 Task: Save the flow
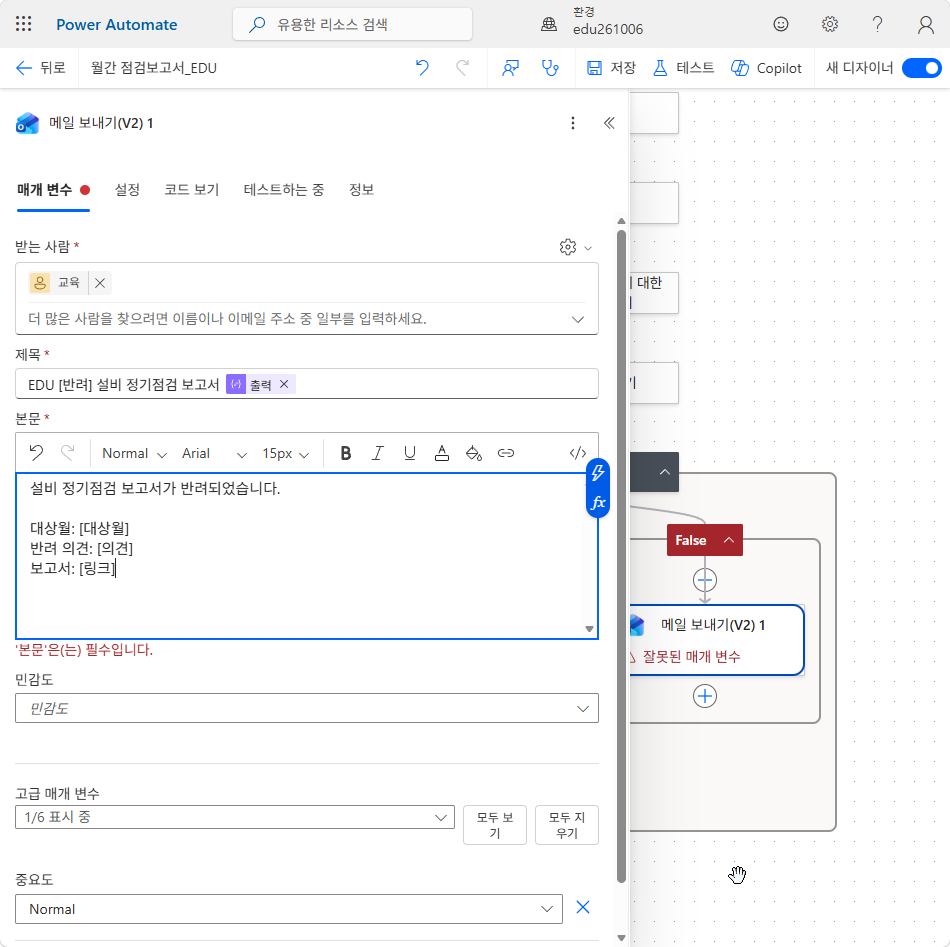[x=611, y=68]
